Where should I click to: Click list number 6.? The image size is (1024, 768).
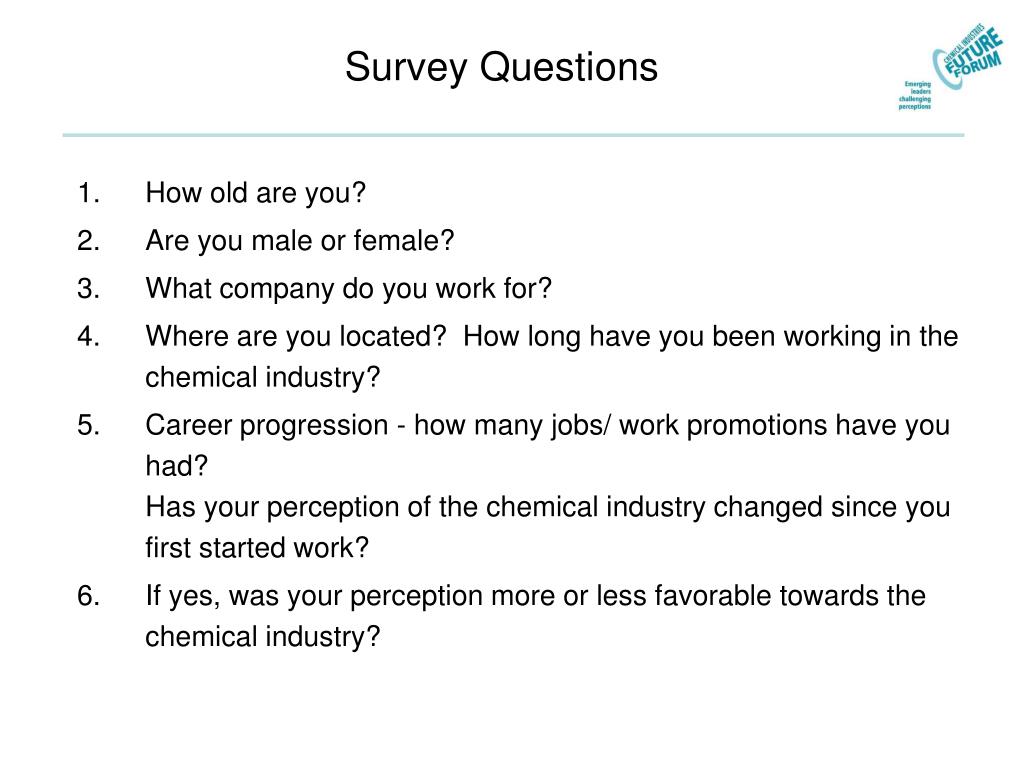(x=88, y=596)
